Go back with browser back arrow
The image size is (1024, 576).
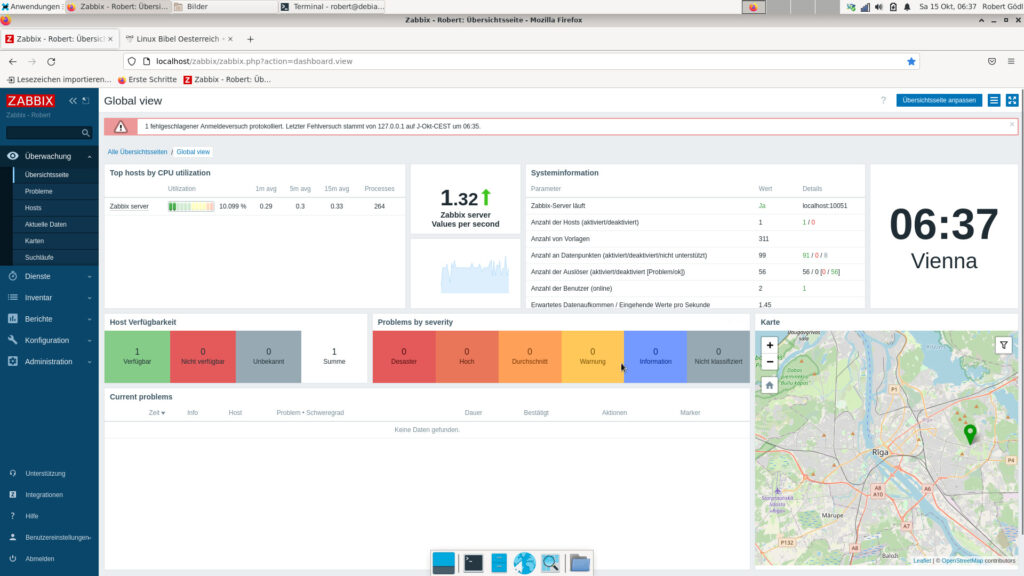click(12, 61)
